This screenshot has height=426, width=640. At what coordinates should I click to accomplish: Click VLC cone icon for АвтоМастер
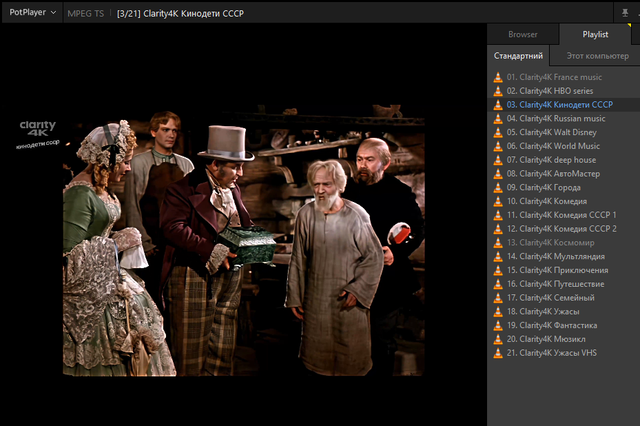(498, 174)
